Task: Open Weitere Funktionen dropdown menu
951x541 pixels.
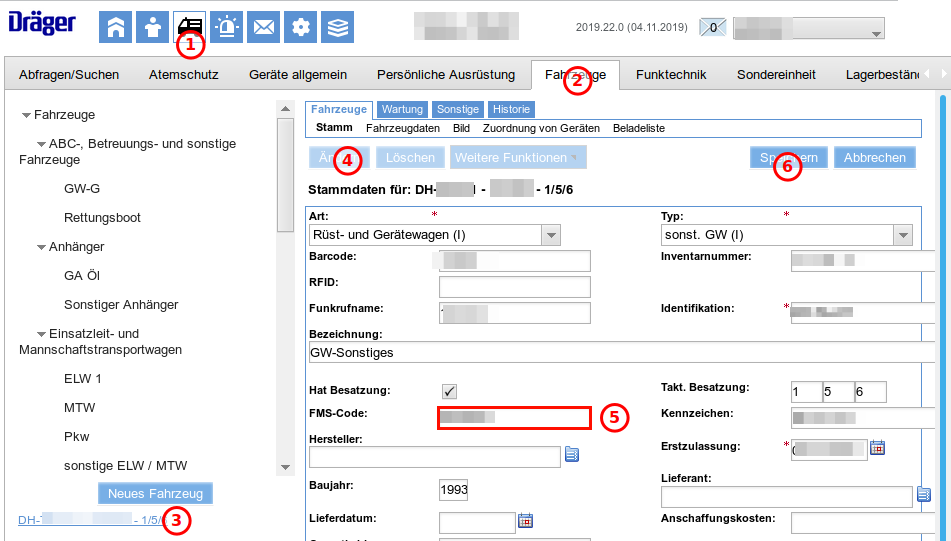Action: pyautogui.click(x=518, y=158)
